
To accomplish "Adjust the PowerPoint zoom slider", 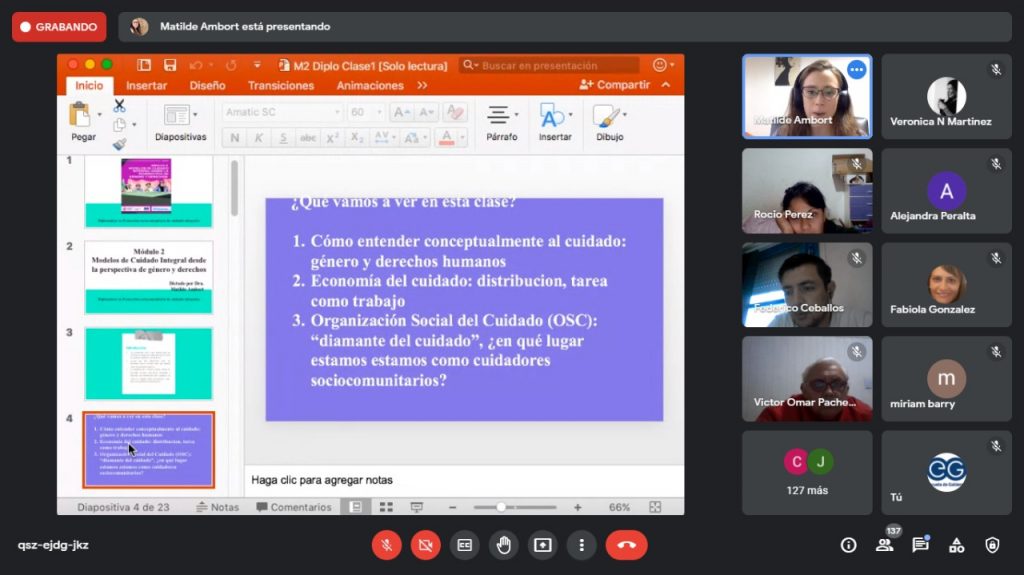I will pos(501,507).
